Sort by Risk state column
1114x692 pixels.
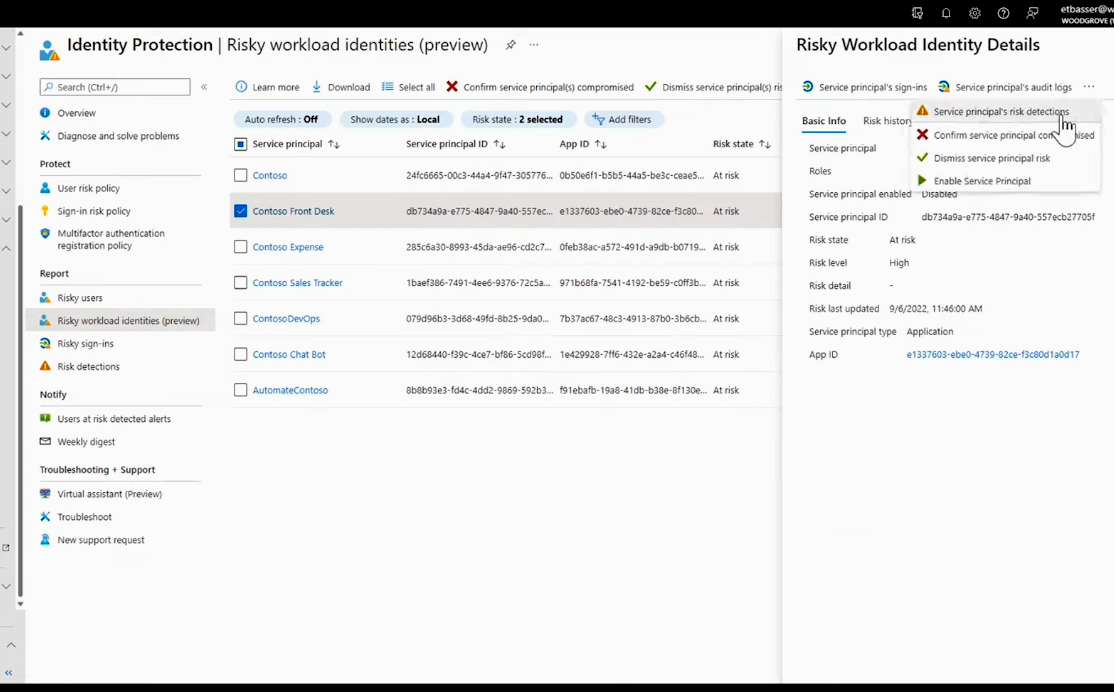742,144
